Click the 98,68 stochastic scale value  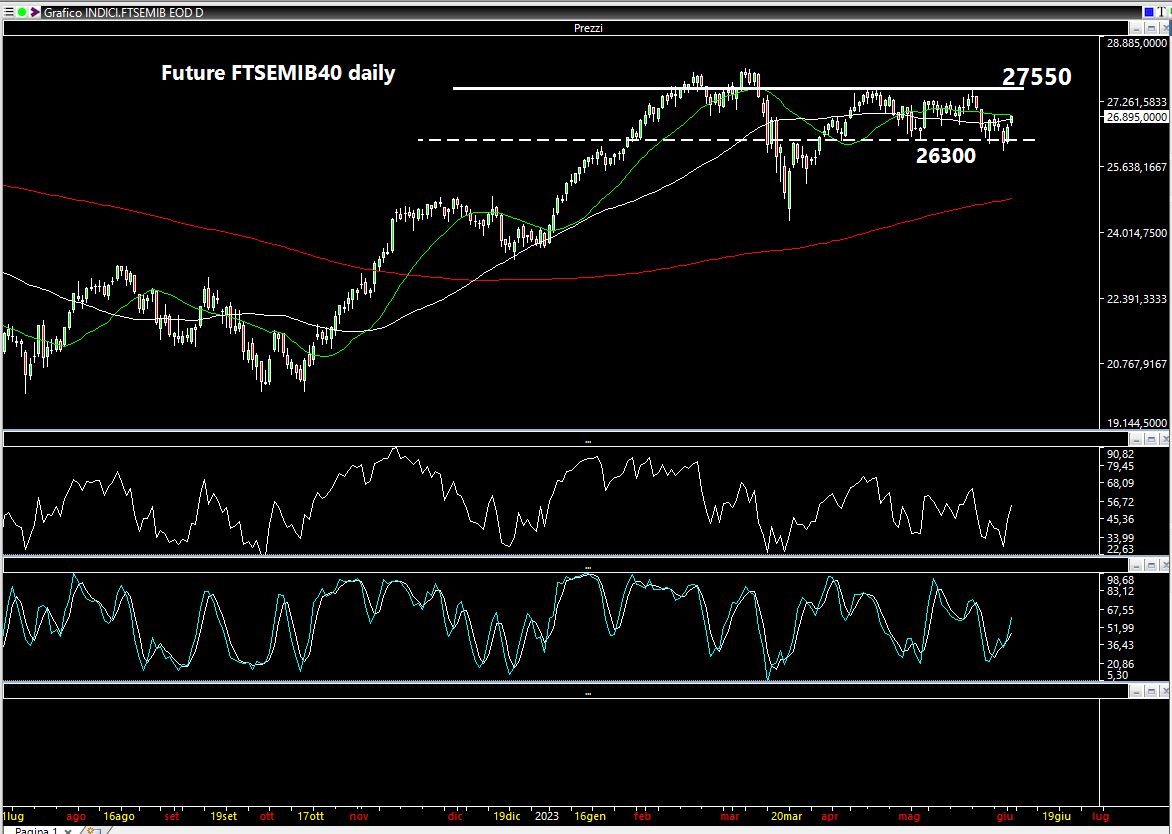pyautogui.click(x=1120, y=580)
